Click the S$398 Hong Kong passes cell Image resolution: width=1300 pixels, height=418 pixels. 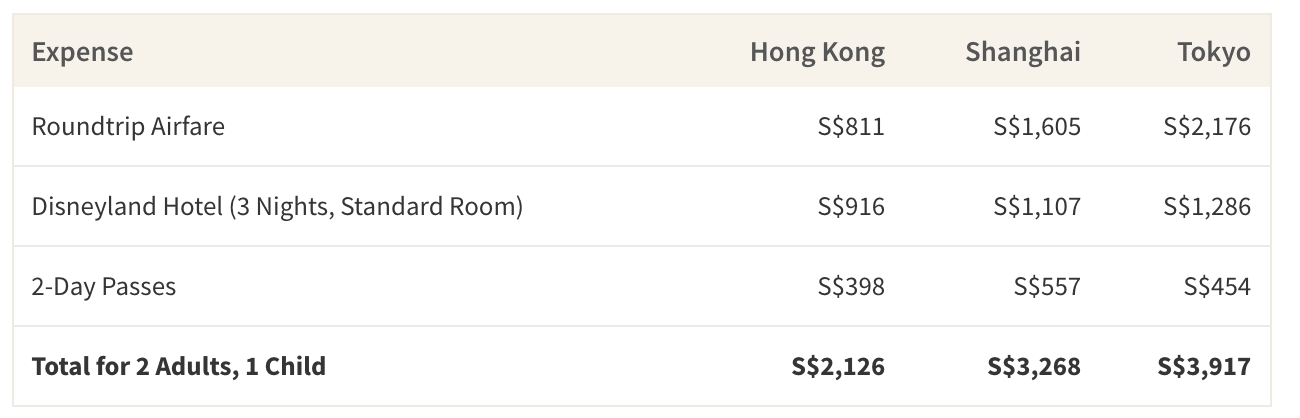tap(850, 287)
